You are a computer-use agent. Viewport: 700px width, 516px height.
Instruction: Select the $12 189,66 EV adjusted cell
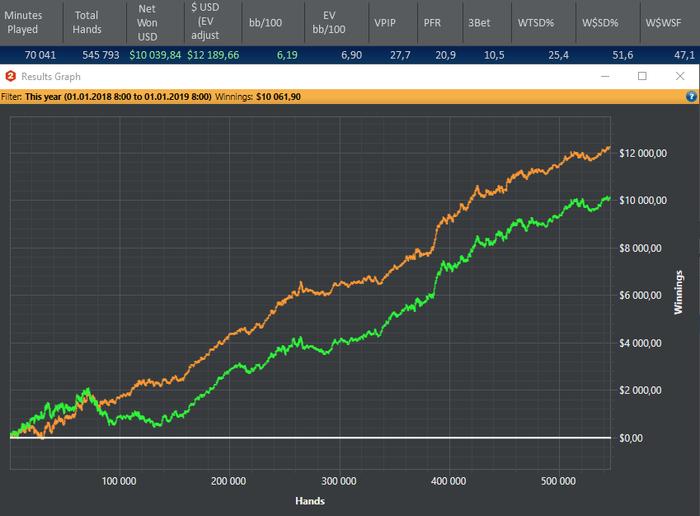(213, 55)
